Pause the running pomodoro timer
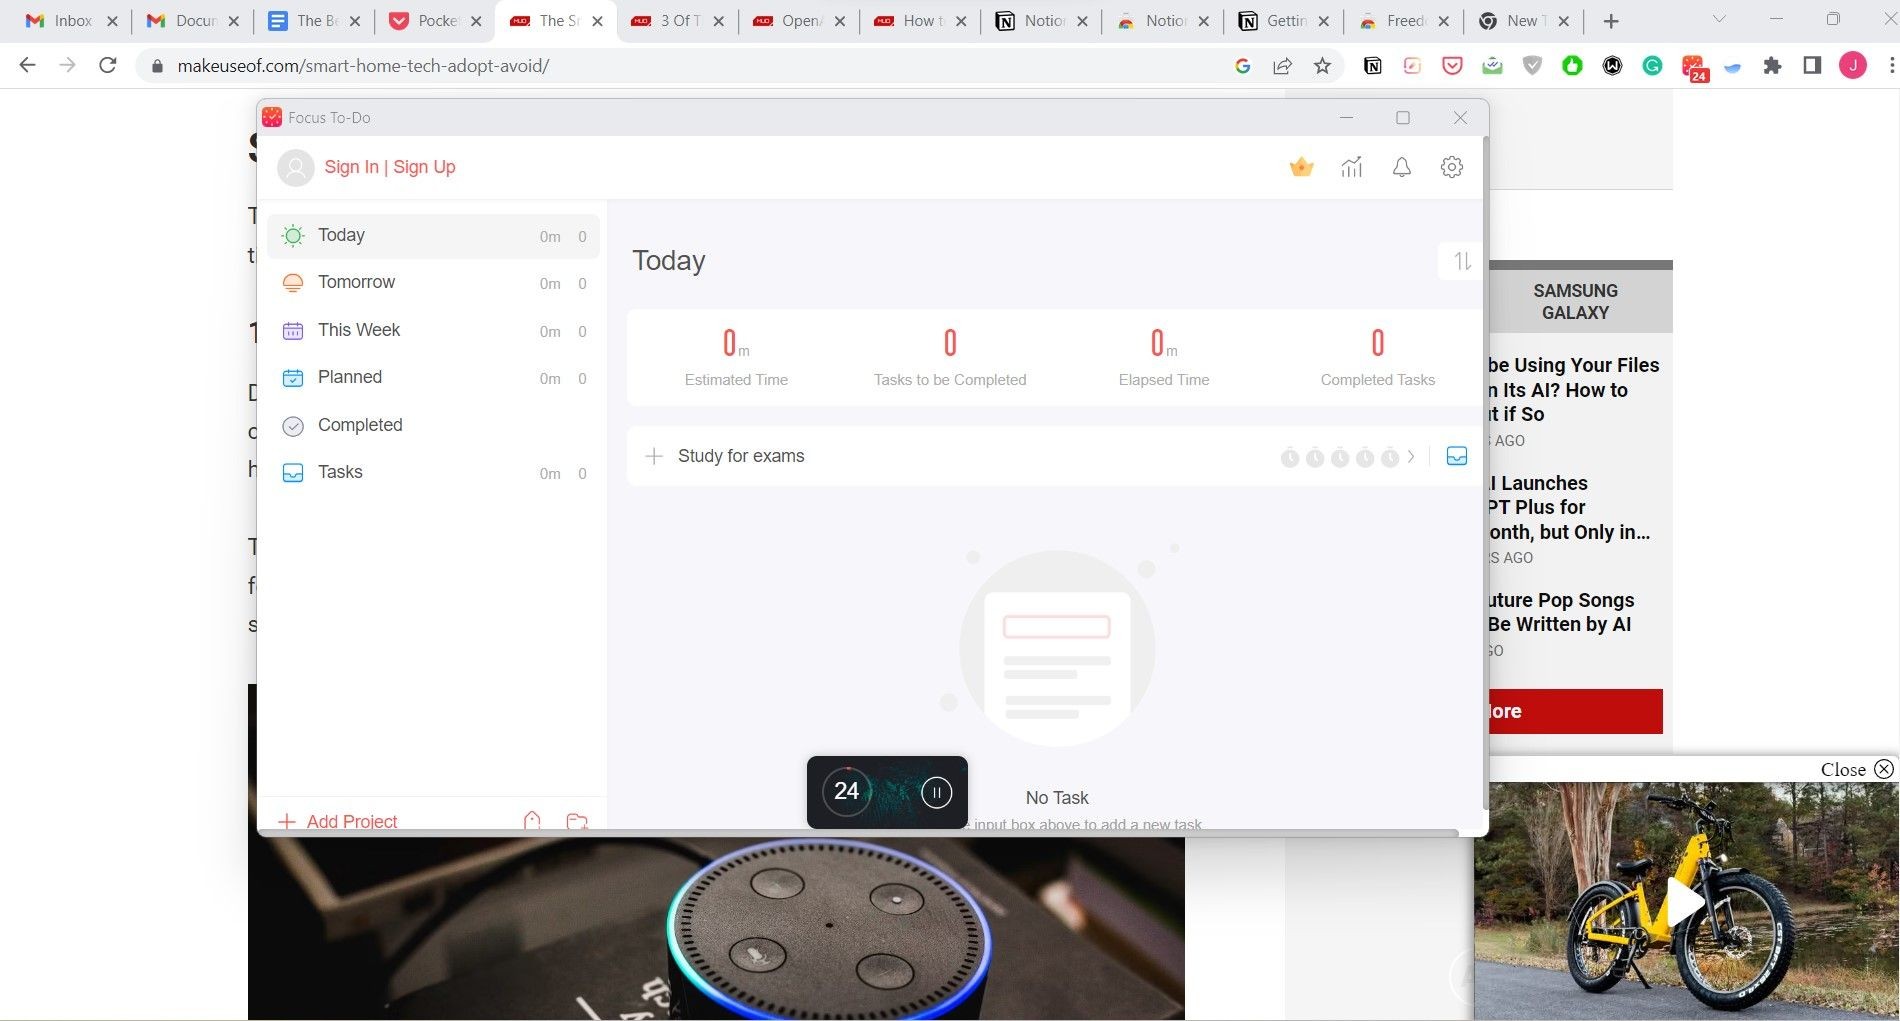This screenshot has width=1900, height=1021. coord(936,792)
